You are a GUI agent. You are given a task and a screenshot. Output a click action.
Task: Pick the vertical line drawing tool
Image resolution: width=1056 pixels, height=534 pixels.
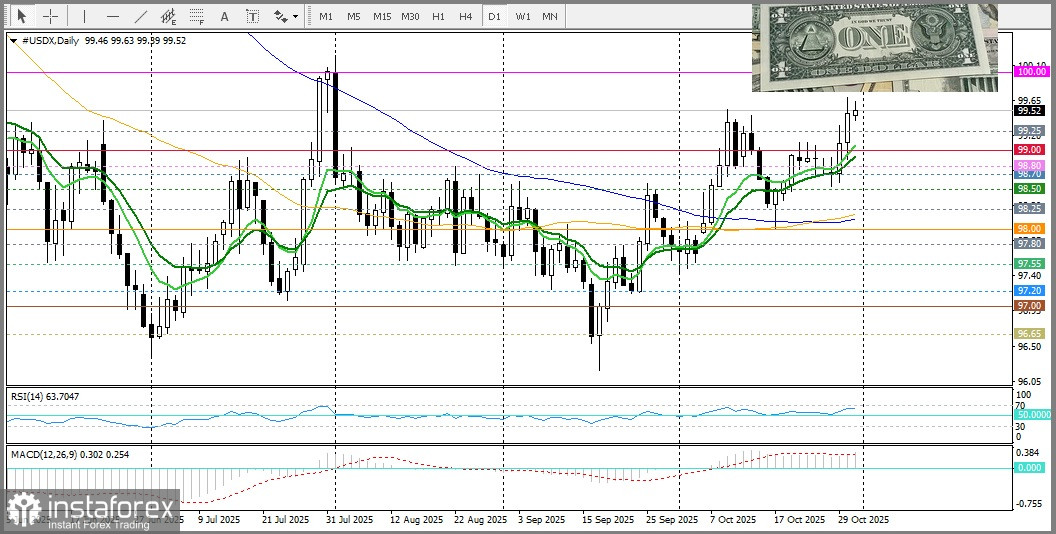[x=84, y=16]
